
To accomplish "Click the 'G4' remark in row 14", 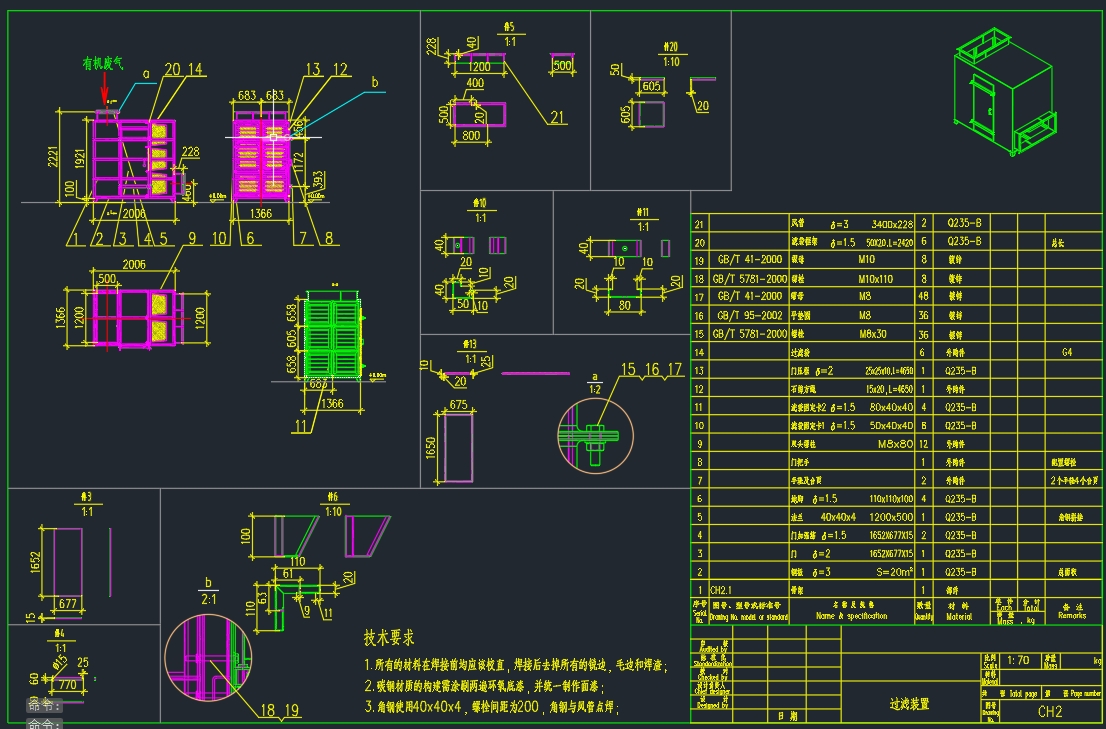I will click(1066, 352).
